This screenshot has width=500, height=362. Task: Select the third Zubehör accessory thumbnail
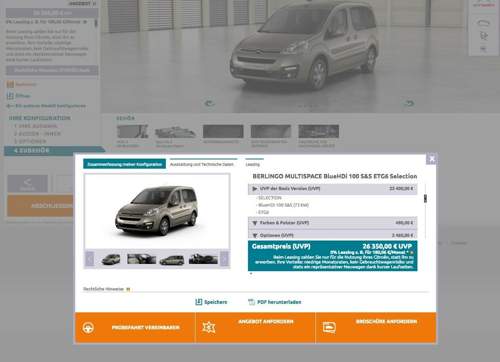tap(223, 131)
